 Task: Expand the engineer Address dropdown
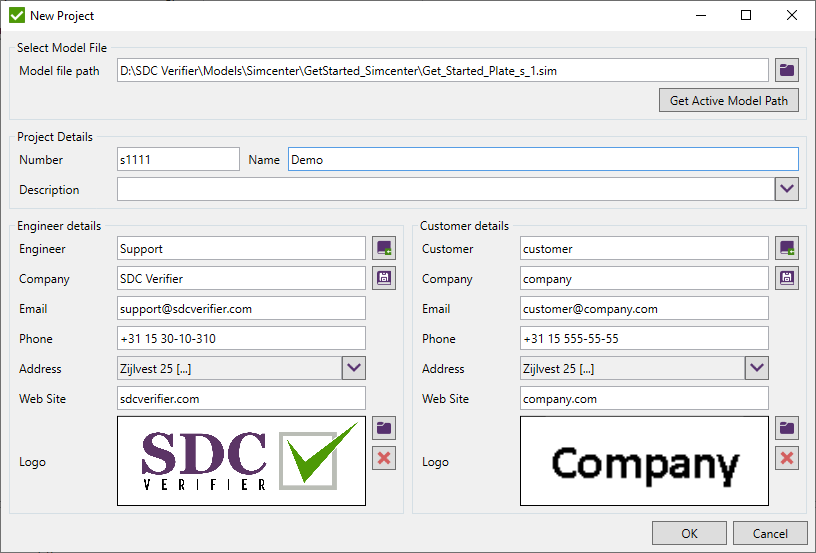(x=354, y=368)
